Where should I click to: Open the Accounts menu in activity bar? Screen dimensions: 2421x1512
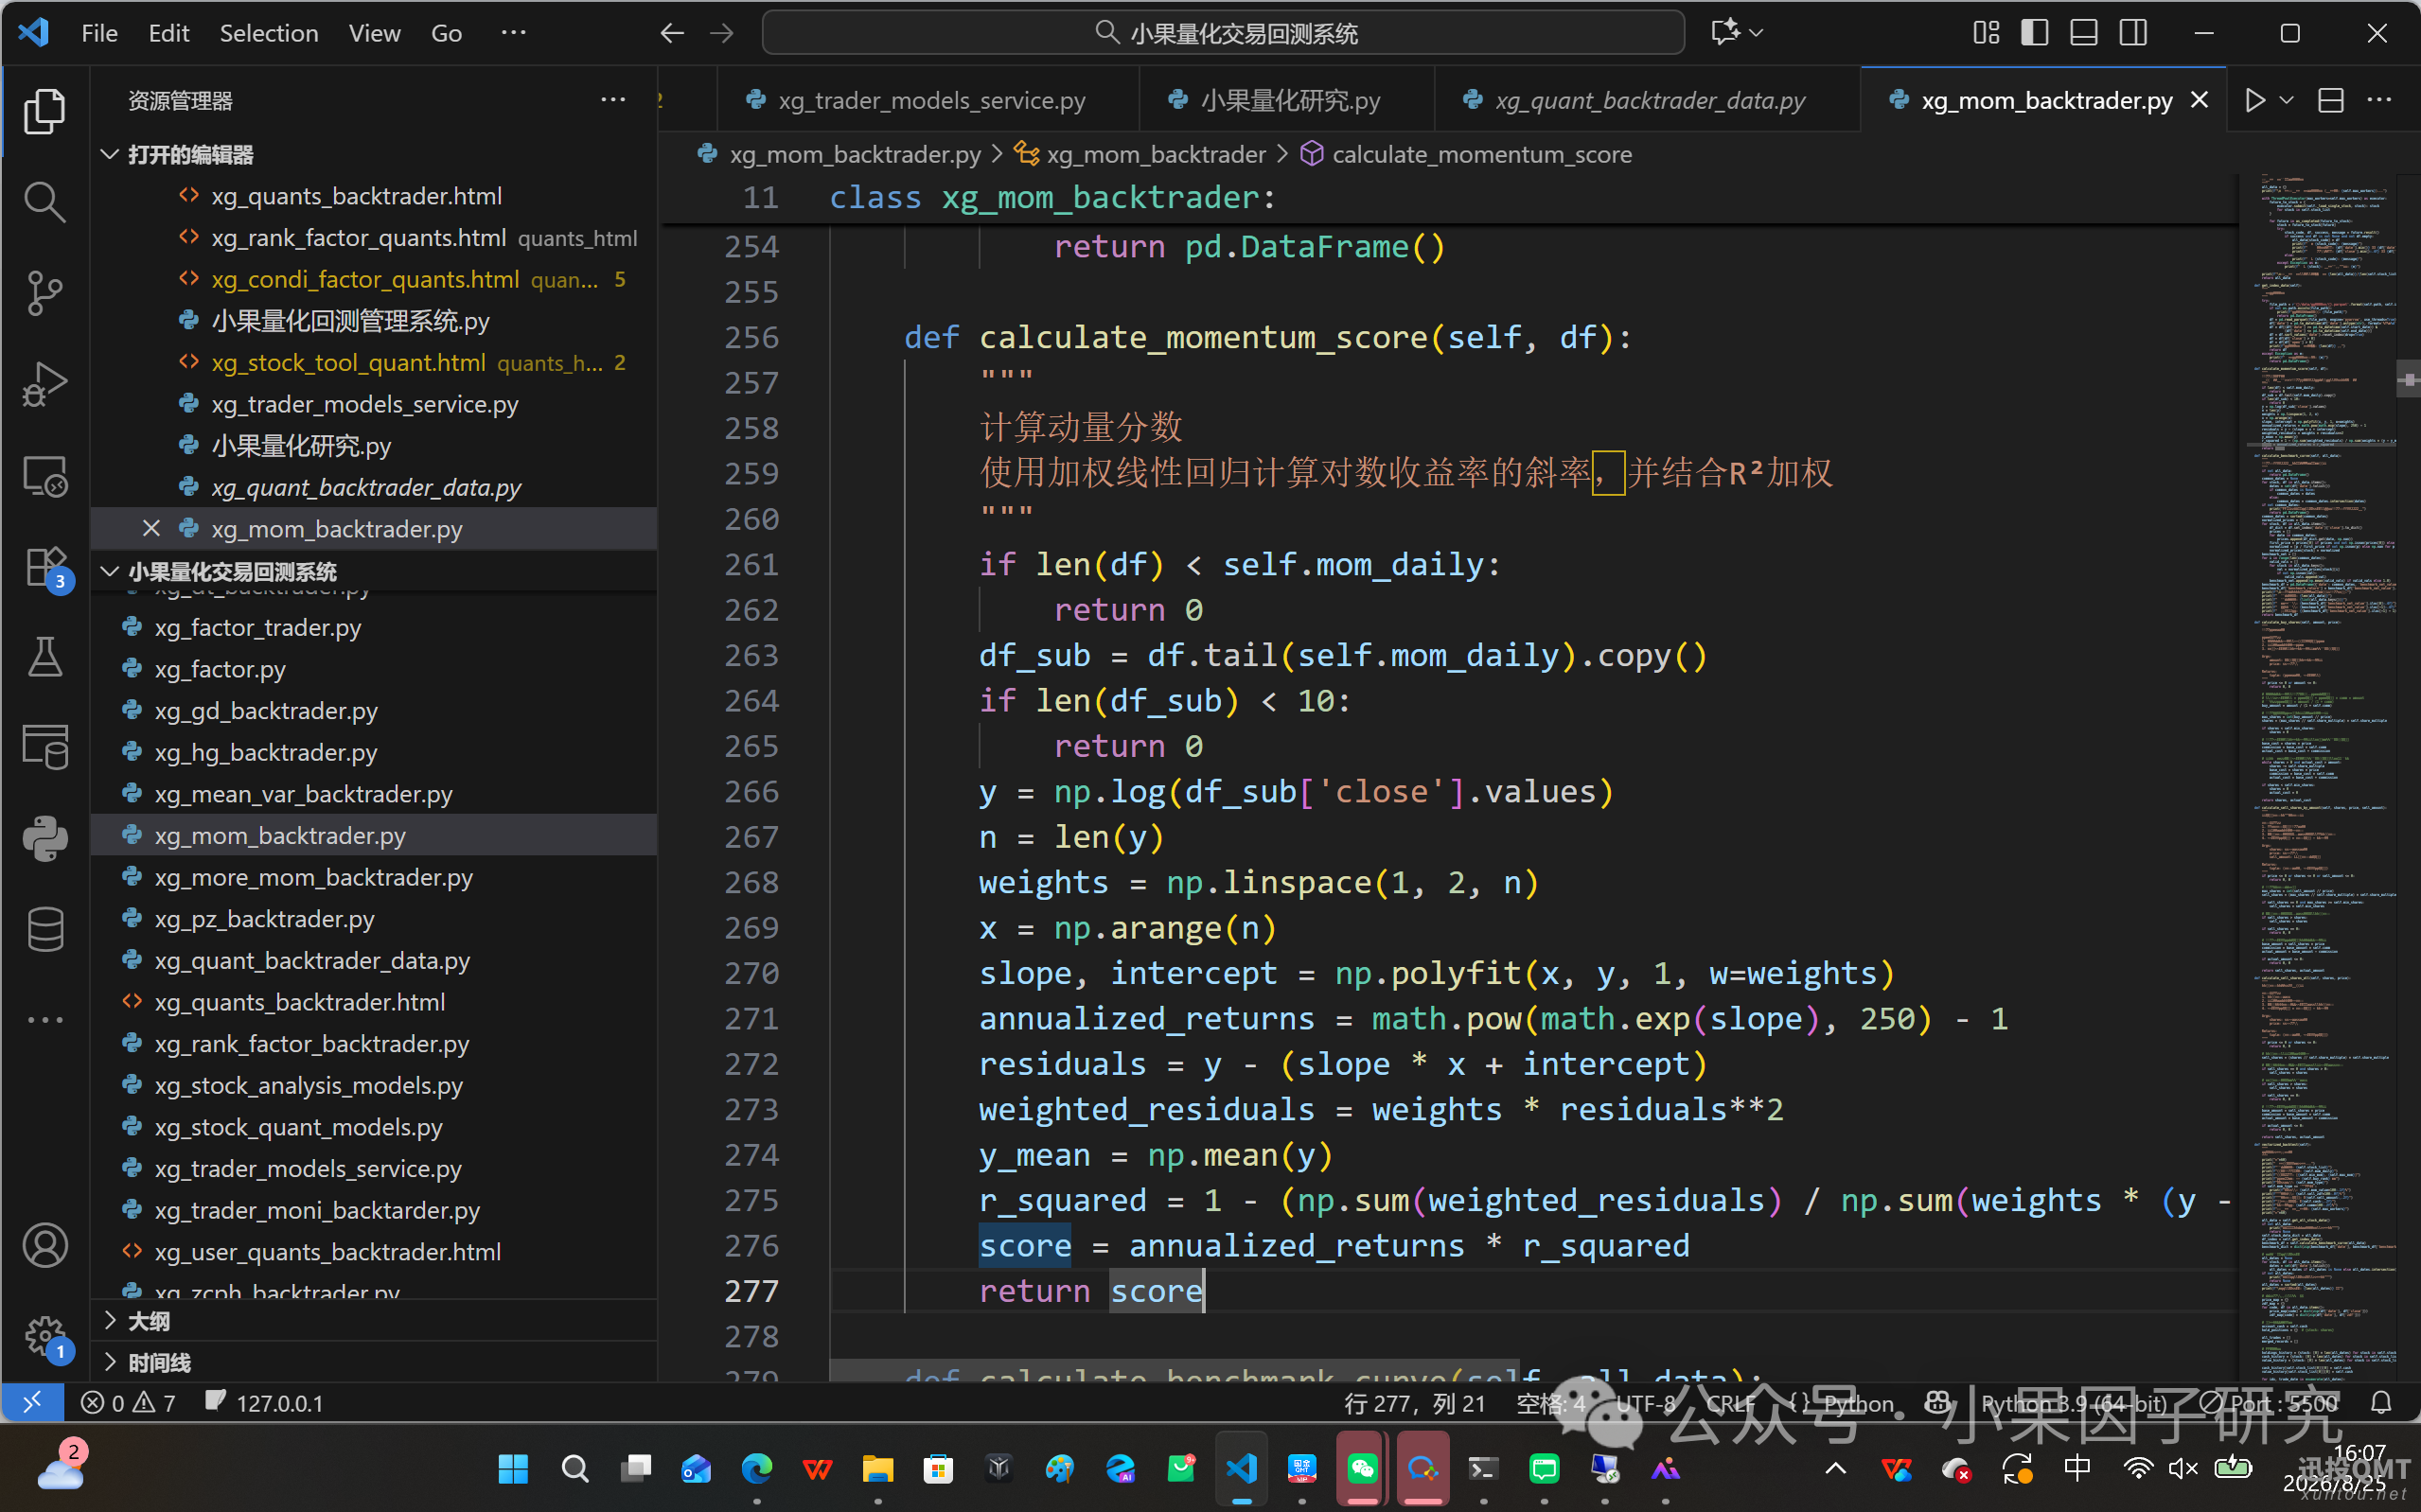click(44, 1245)
